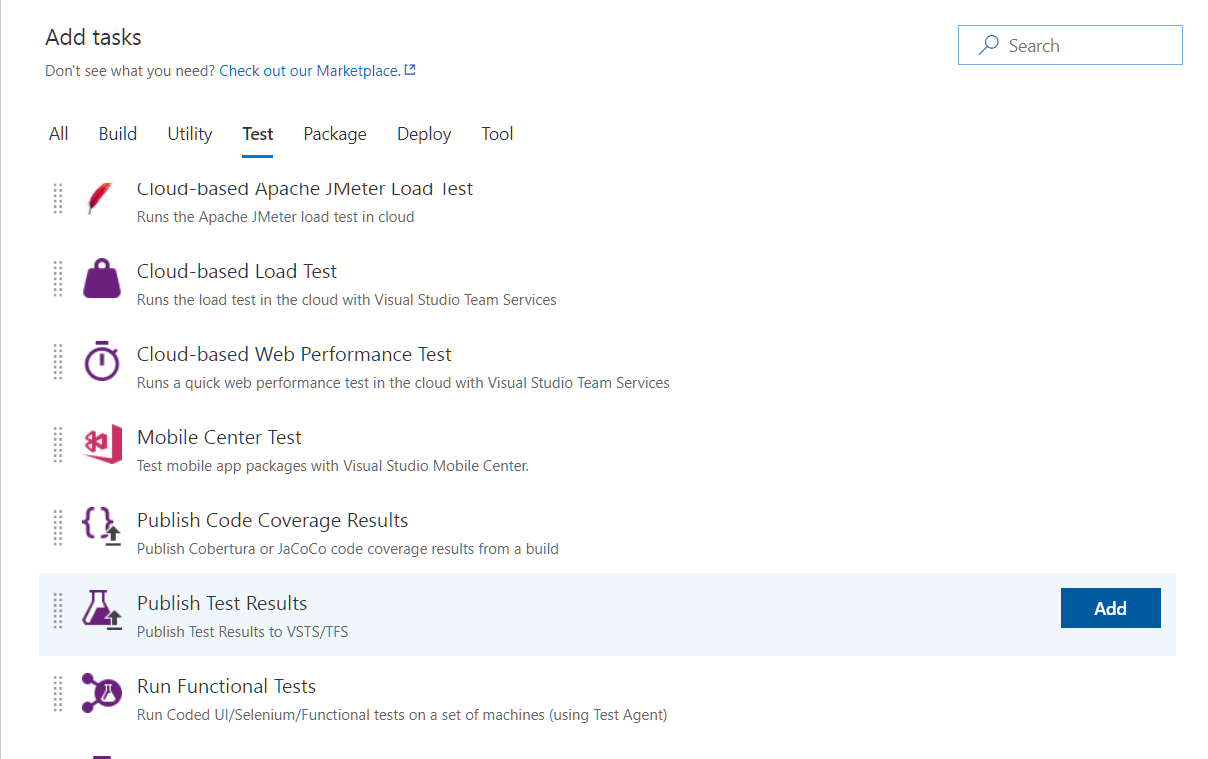
Task: Switch to the All tab
Action: [x=59, y=134]
